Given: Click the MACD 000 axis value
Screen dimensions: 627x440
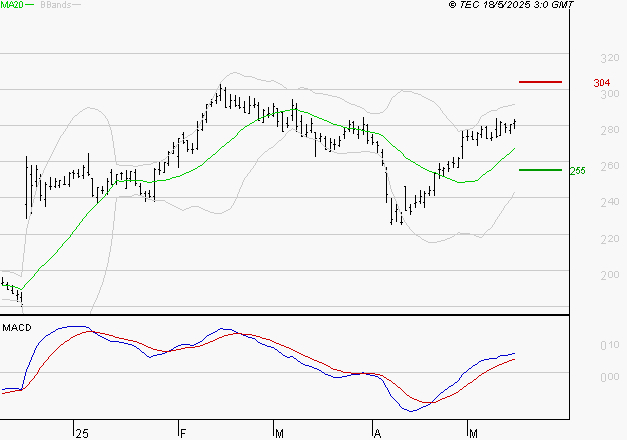Looking at the screenshot, I should point(609,377).
